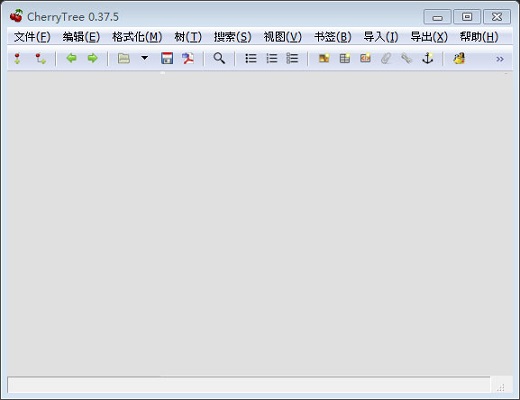Viewport: 520px width, 400px height.
Task: Click the open file folder icon
Action: point(124,58)
